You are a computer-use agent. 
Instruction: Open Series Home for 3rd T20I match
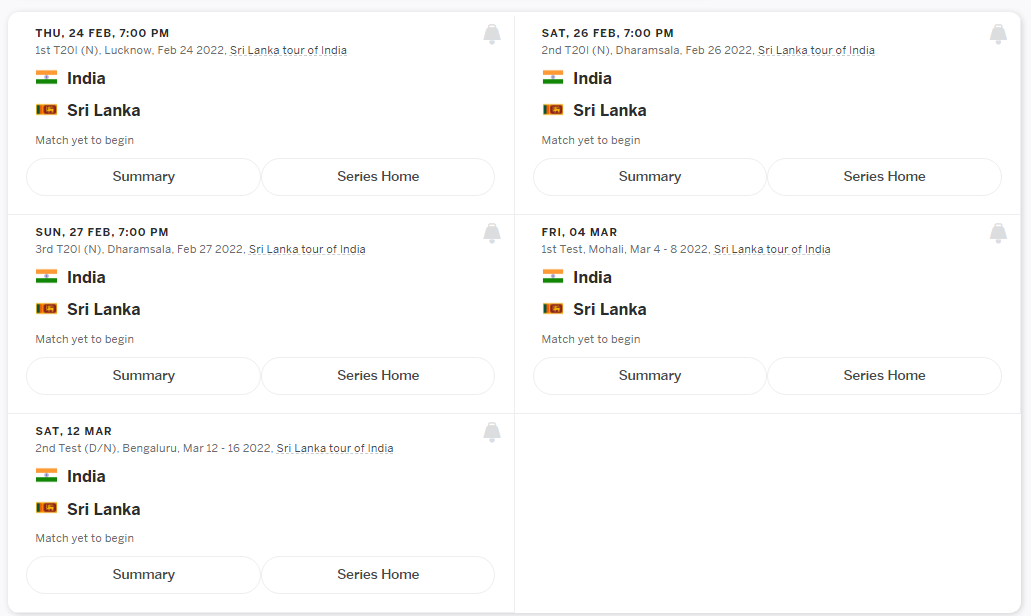tap(378, 376)
